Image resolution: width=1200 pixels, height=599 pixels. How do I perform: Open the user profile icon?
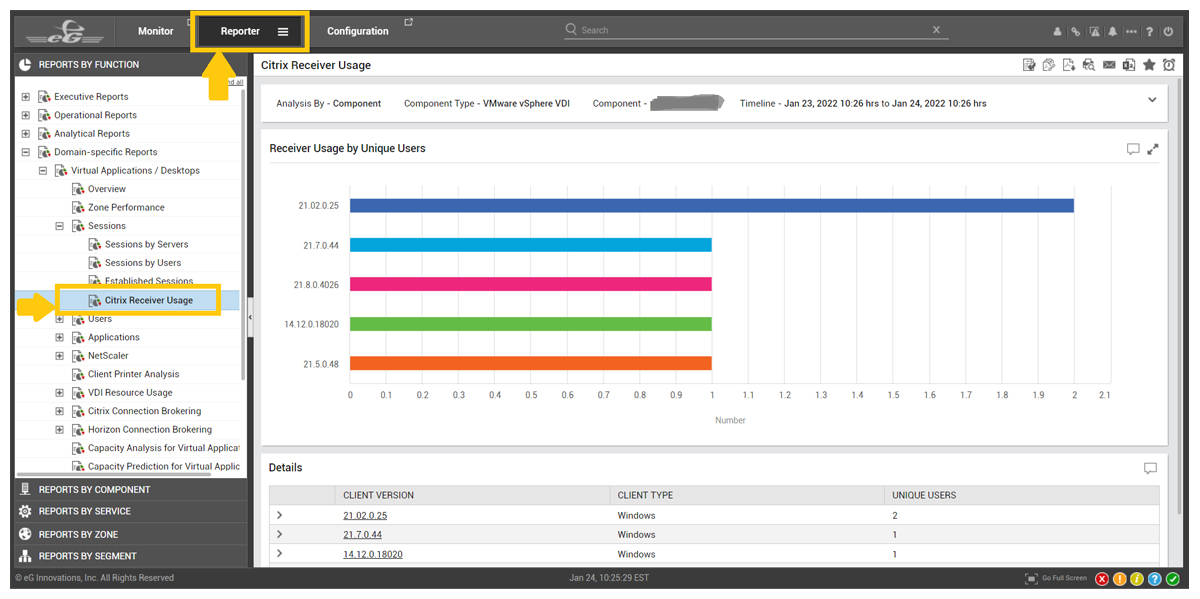[x=1058, y=32]
